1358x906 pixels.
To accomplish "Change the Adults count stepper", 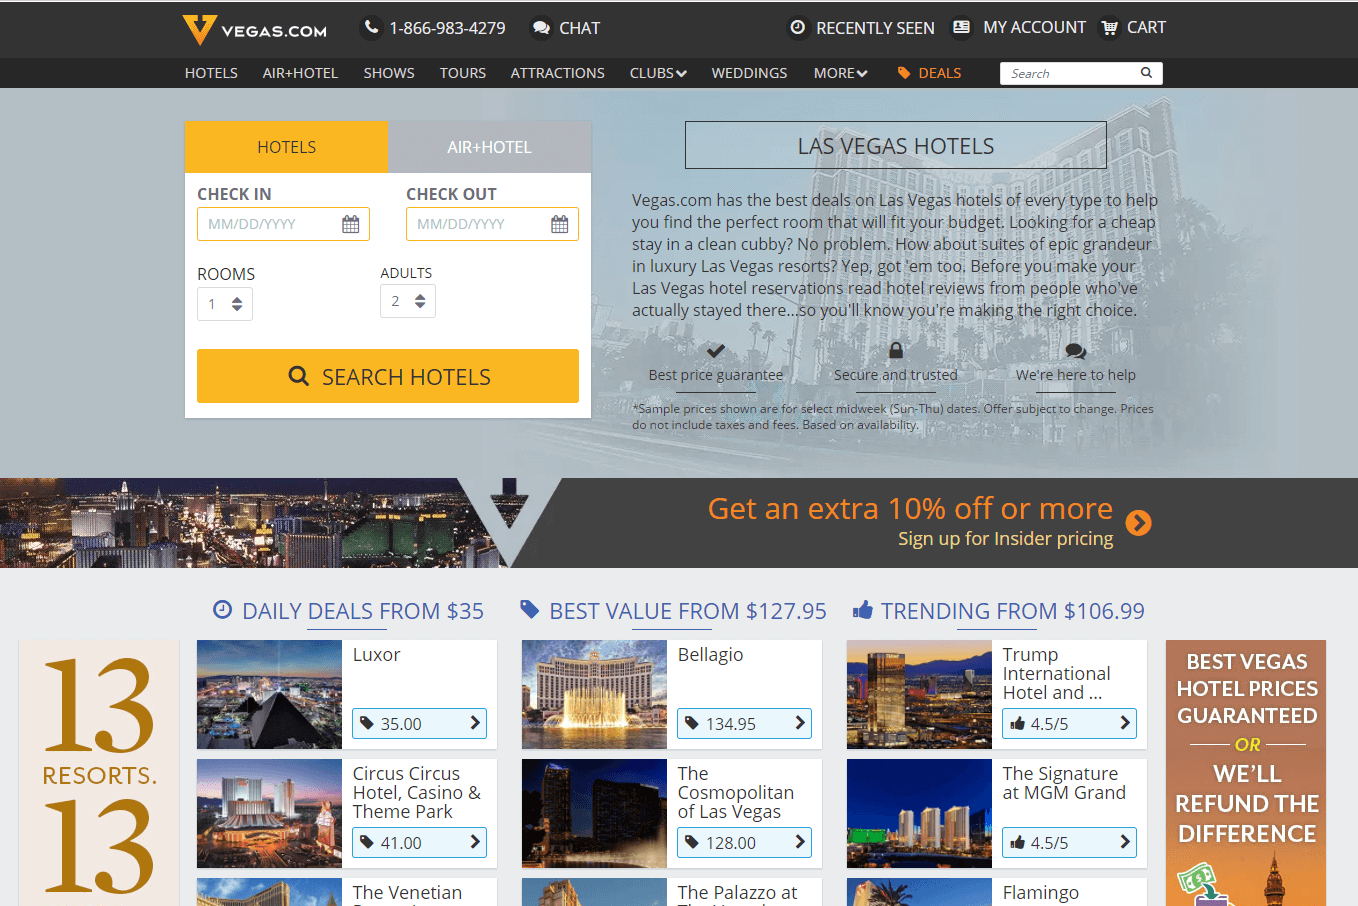I will click(408, 301).
